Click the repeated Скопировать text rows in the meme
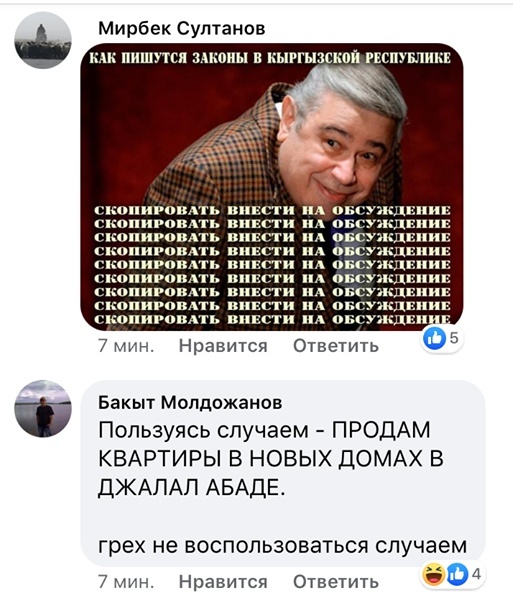 click(273, 265)
